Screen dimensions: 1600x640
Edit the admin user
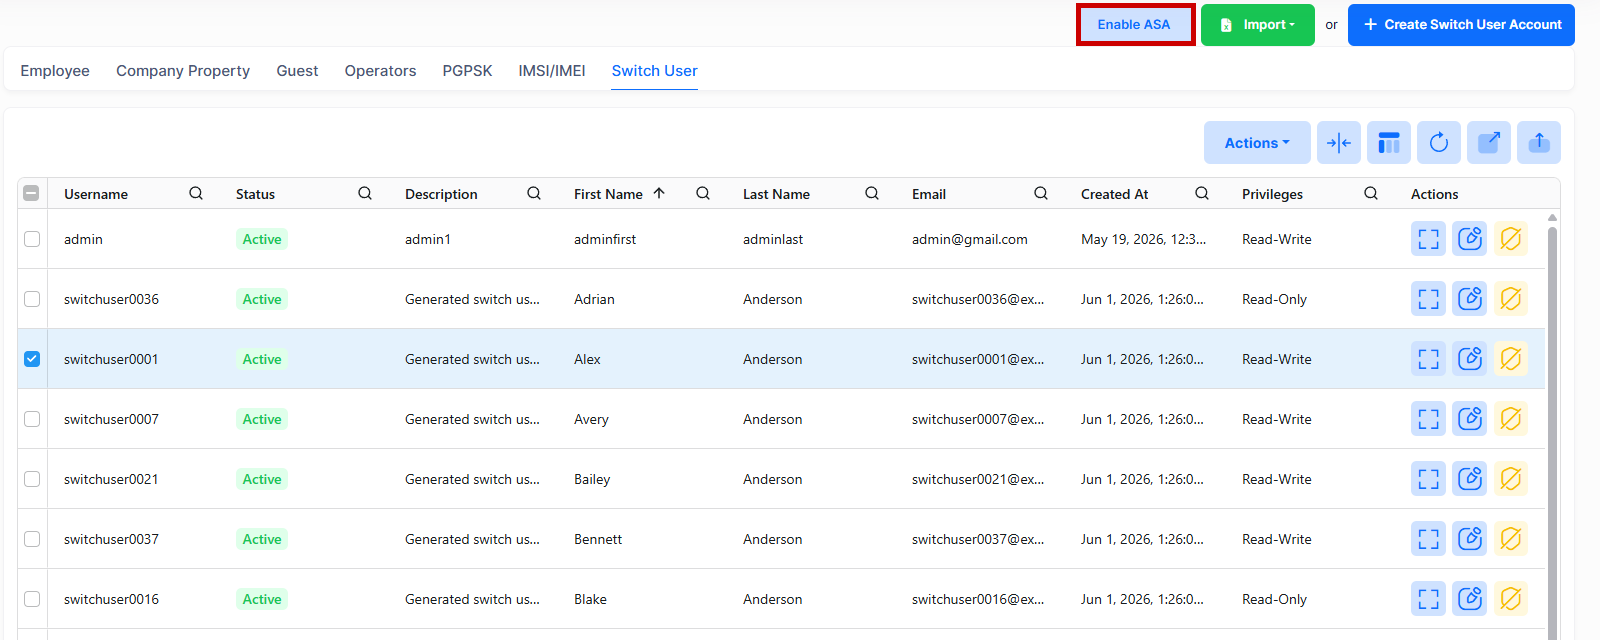pyautogui.click(x=1470, y=239)
